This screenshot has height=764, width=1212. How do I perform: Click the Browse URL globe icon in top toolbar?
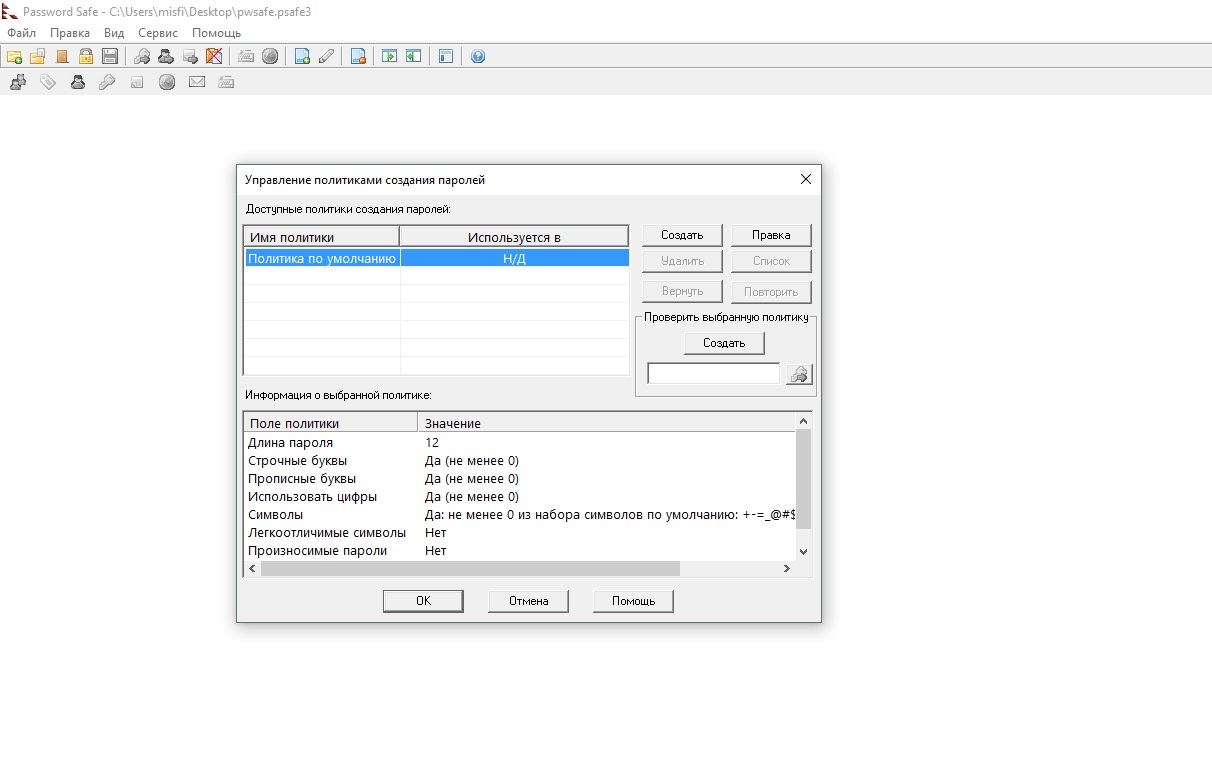pyautogui.click(x=270, y=56)
